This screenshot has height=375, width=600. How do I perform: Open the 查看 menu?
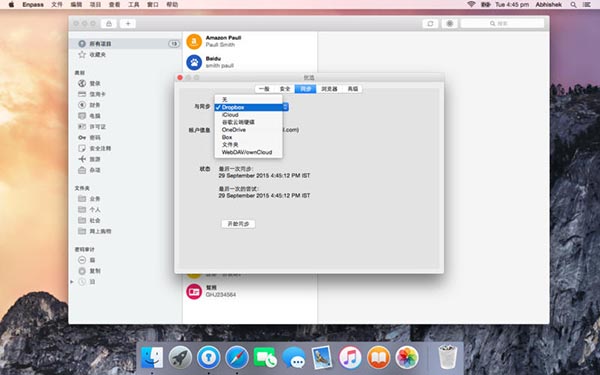(114, 5)
